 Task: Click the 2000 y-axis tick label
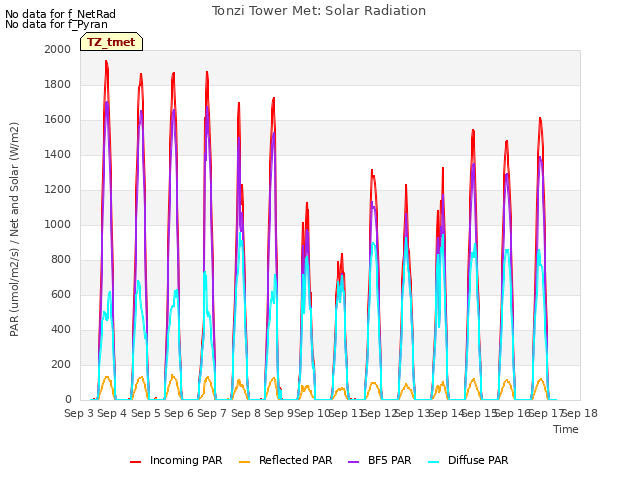coord(58,49)
